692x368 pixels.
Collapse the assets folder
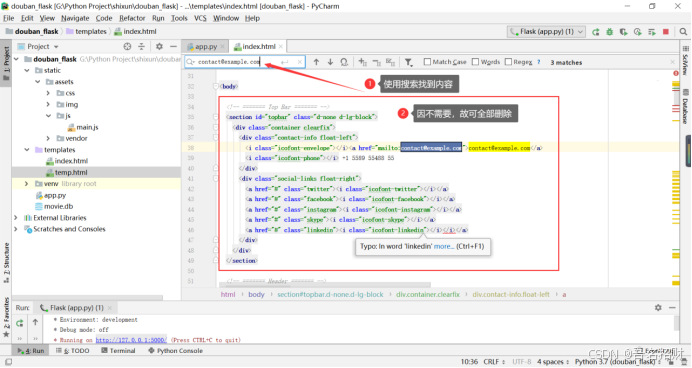point(38,82)
